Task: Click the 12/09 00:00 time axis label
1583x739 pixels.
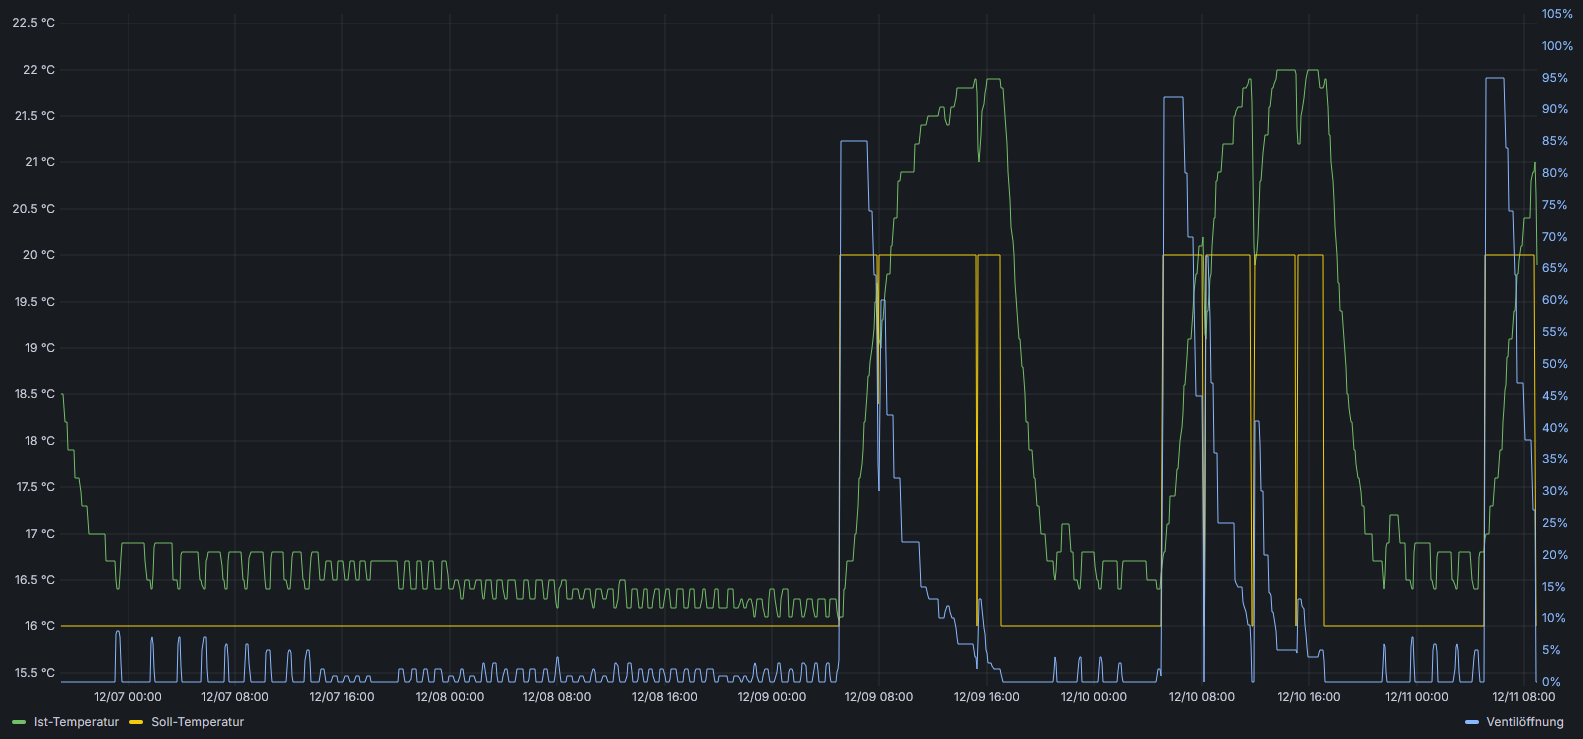Action: tap(772, 697)
